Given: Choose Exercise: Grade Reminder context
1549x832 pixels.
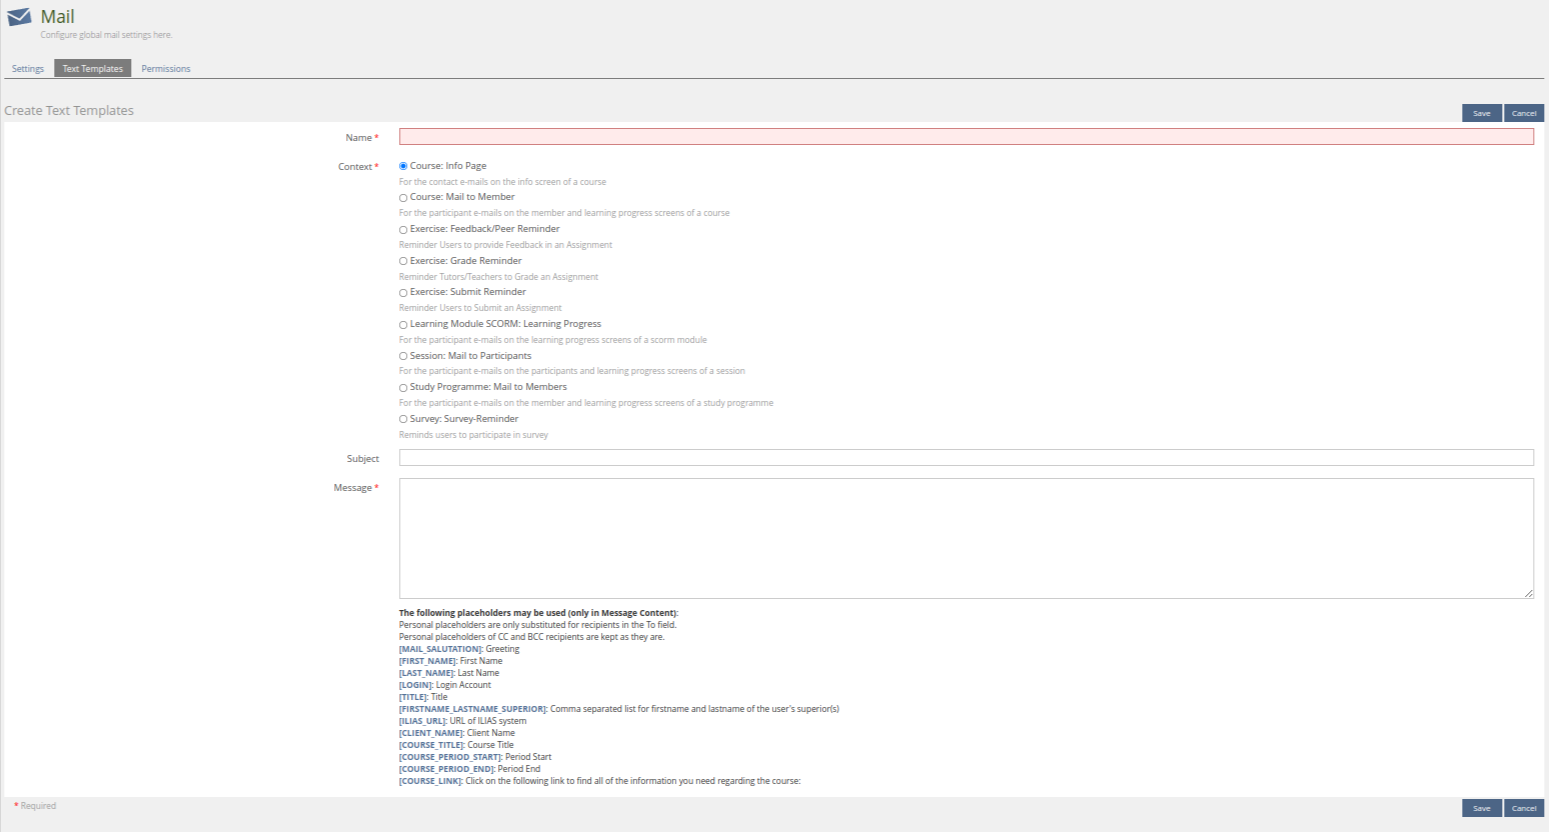Looking at the screenshot, I should point(403,261).
